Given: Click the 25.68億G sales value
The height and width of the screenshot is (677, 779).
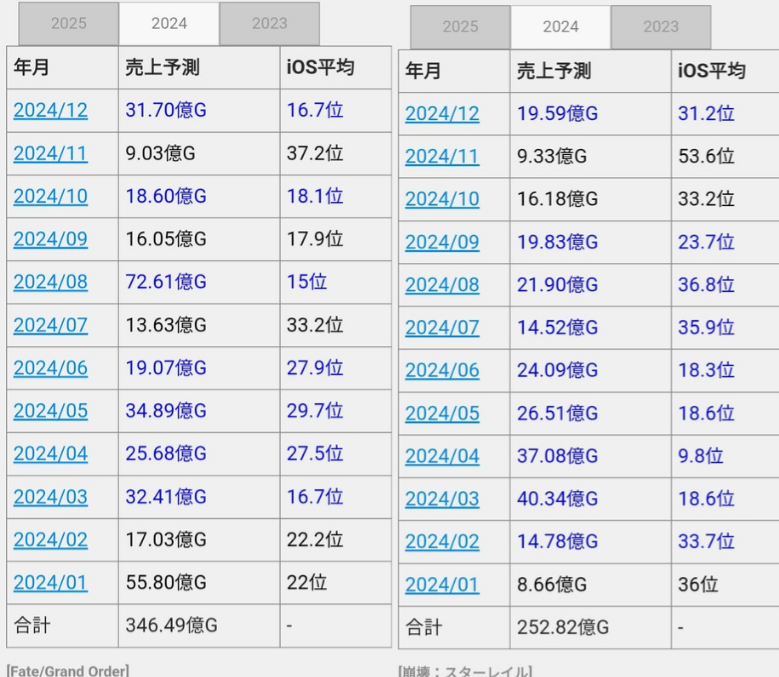Looking at the screenshot, I should click(x=166, y=453).
